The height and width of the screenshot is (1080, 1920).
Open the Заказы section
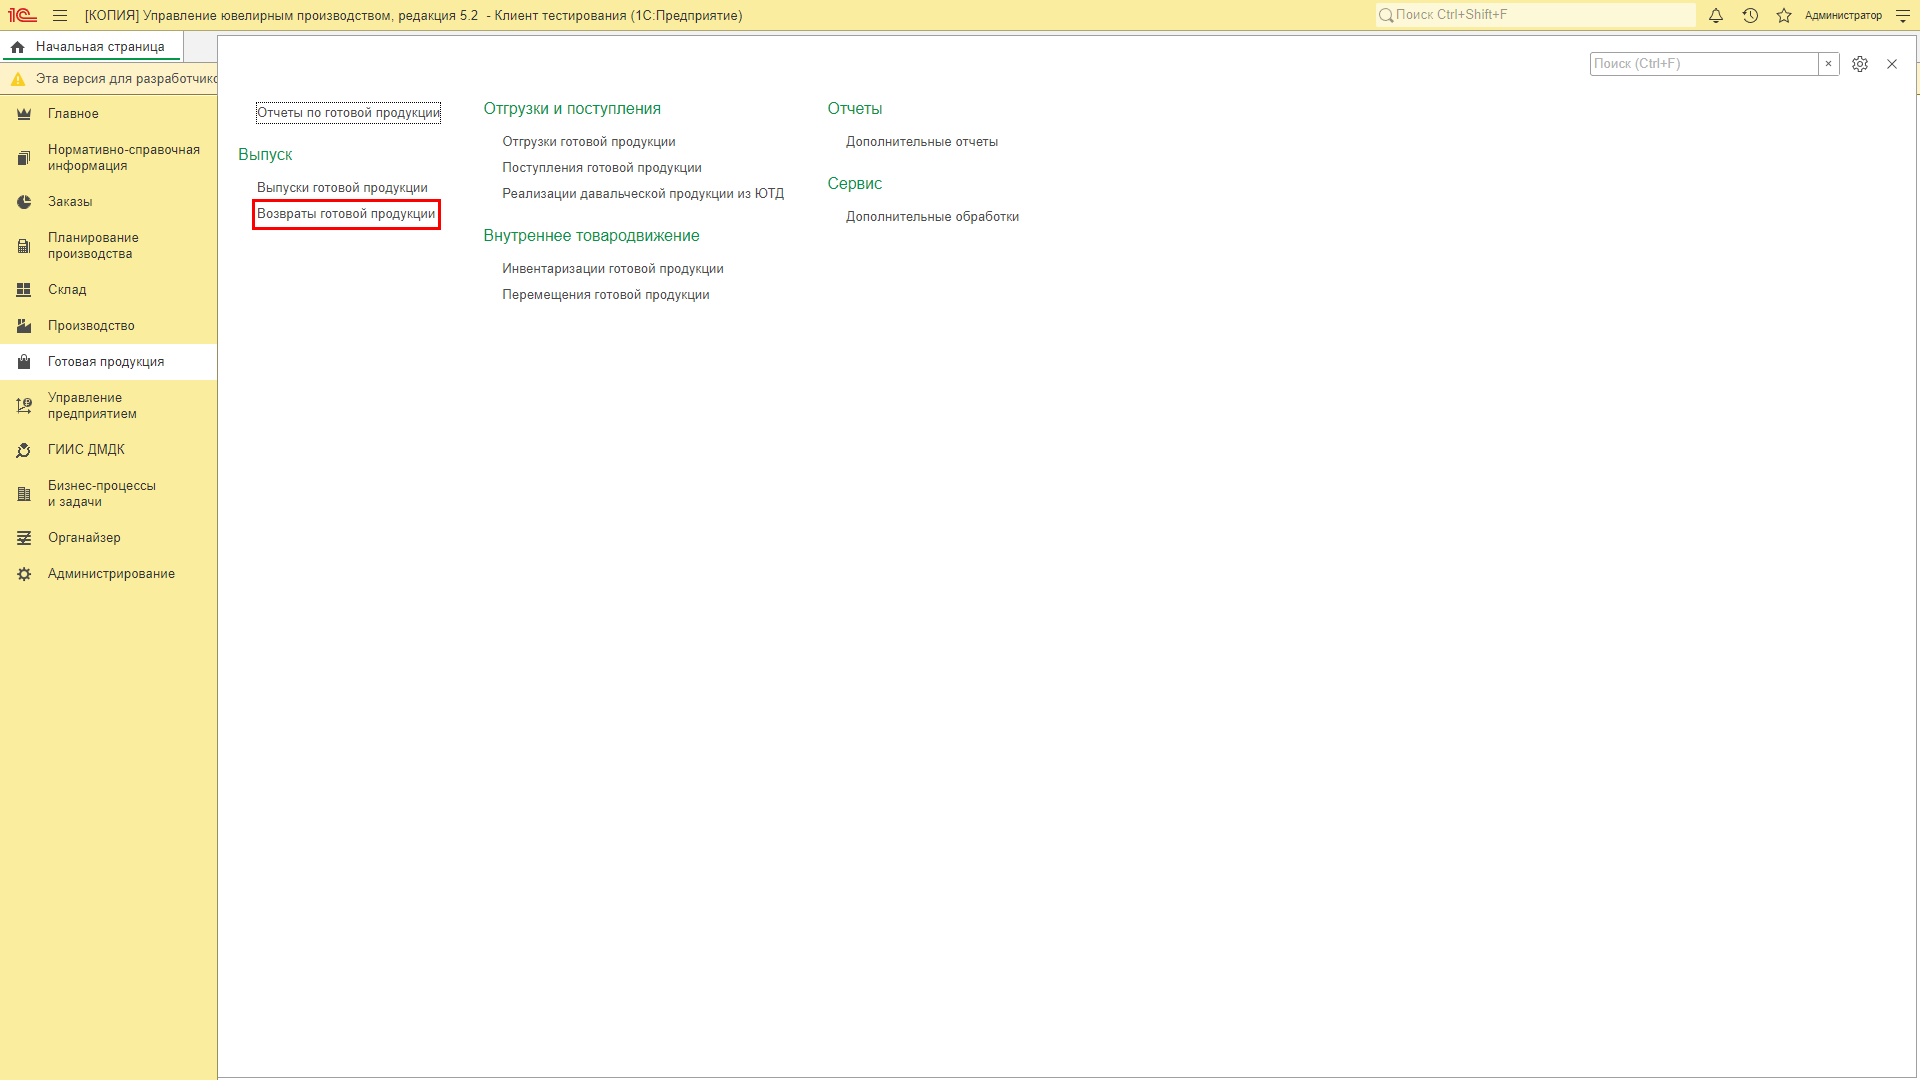pyautogui.click(x=108, y=202)
